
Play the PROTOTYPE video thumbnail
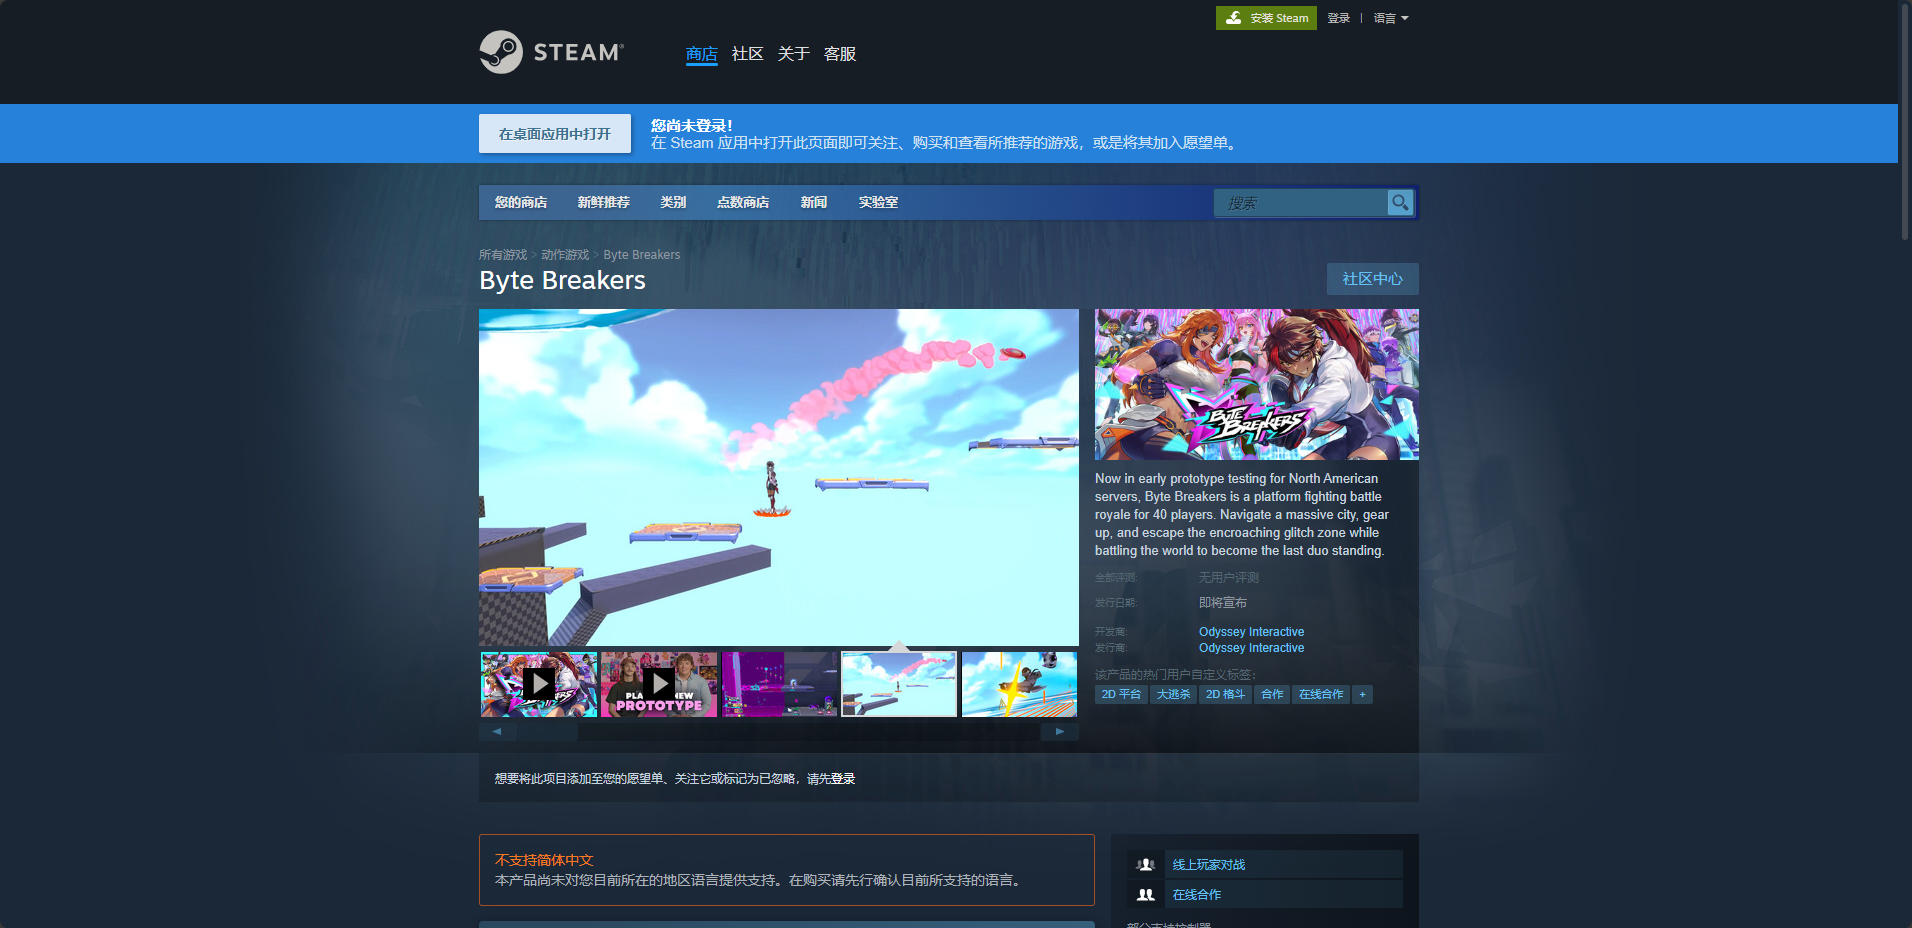(659, 684)
